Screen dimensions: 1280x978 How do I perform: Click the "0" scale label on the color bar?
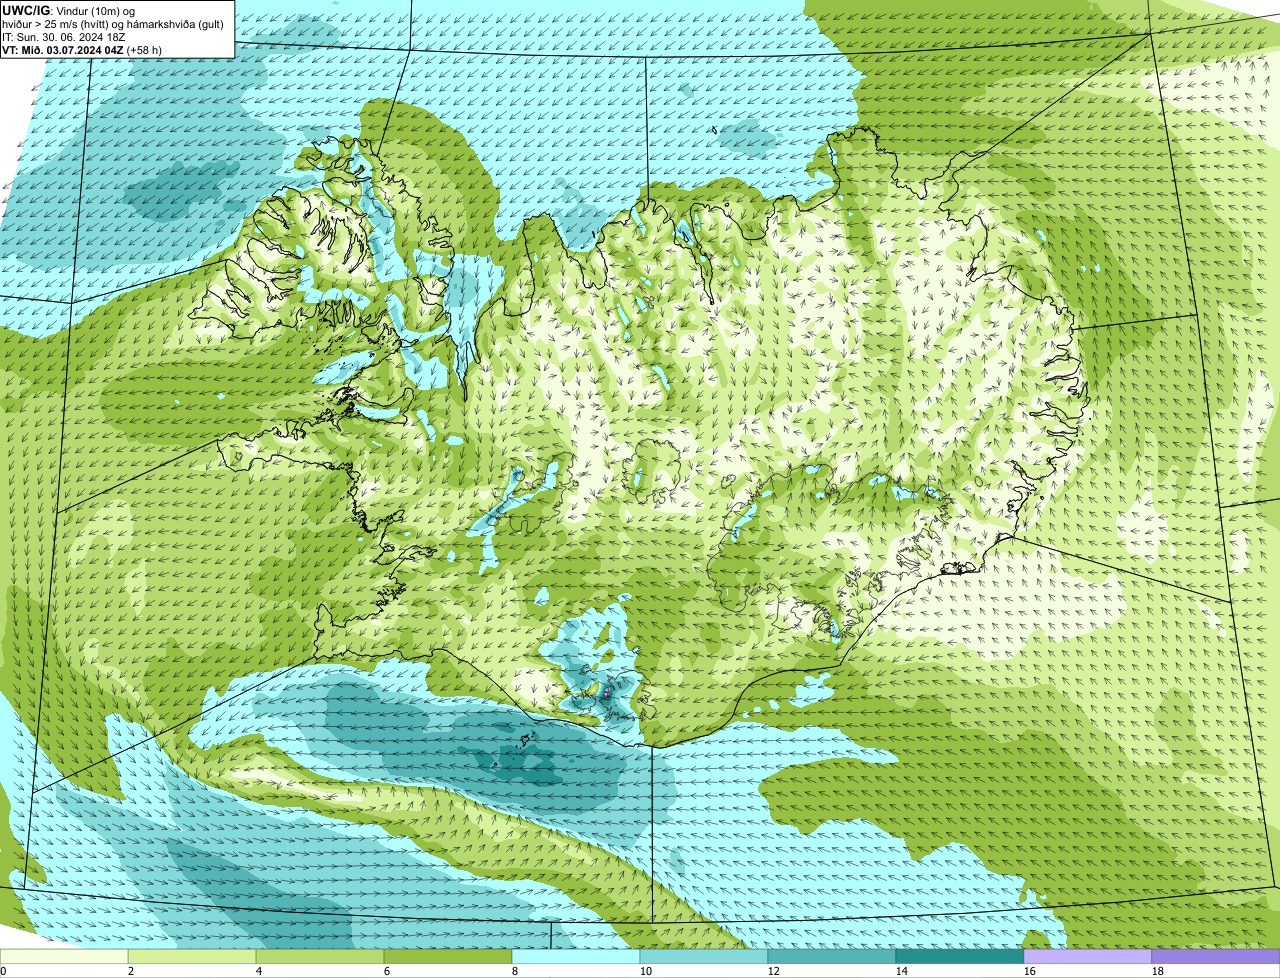pos(3,971)
